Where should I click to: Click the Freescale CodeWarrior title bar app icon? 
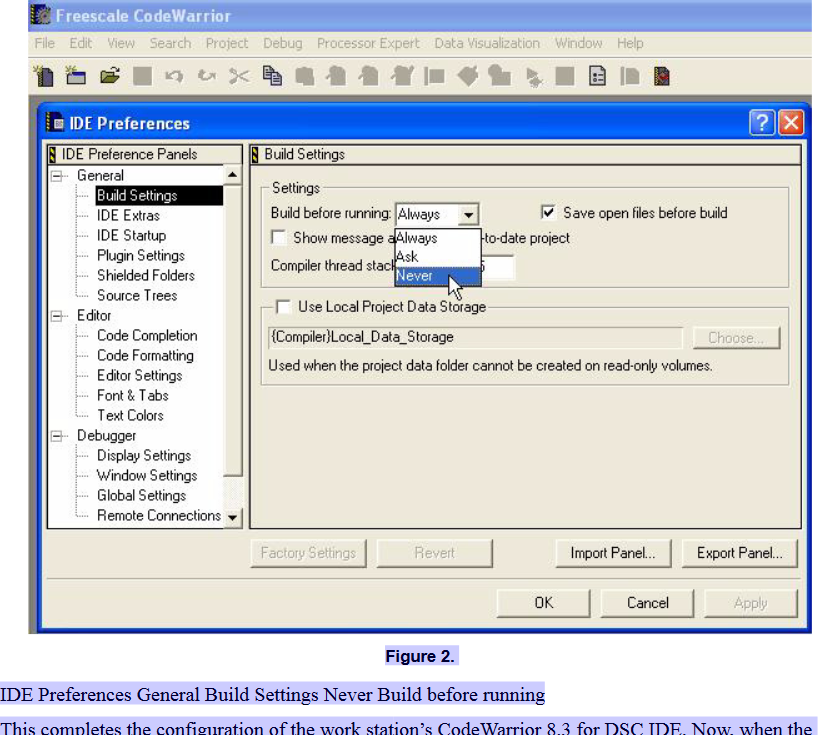(x=41, y=15)
